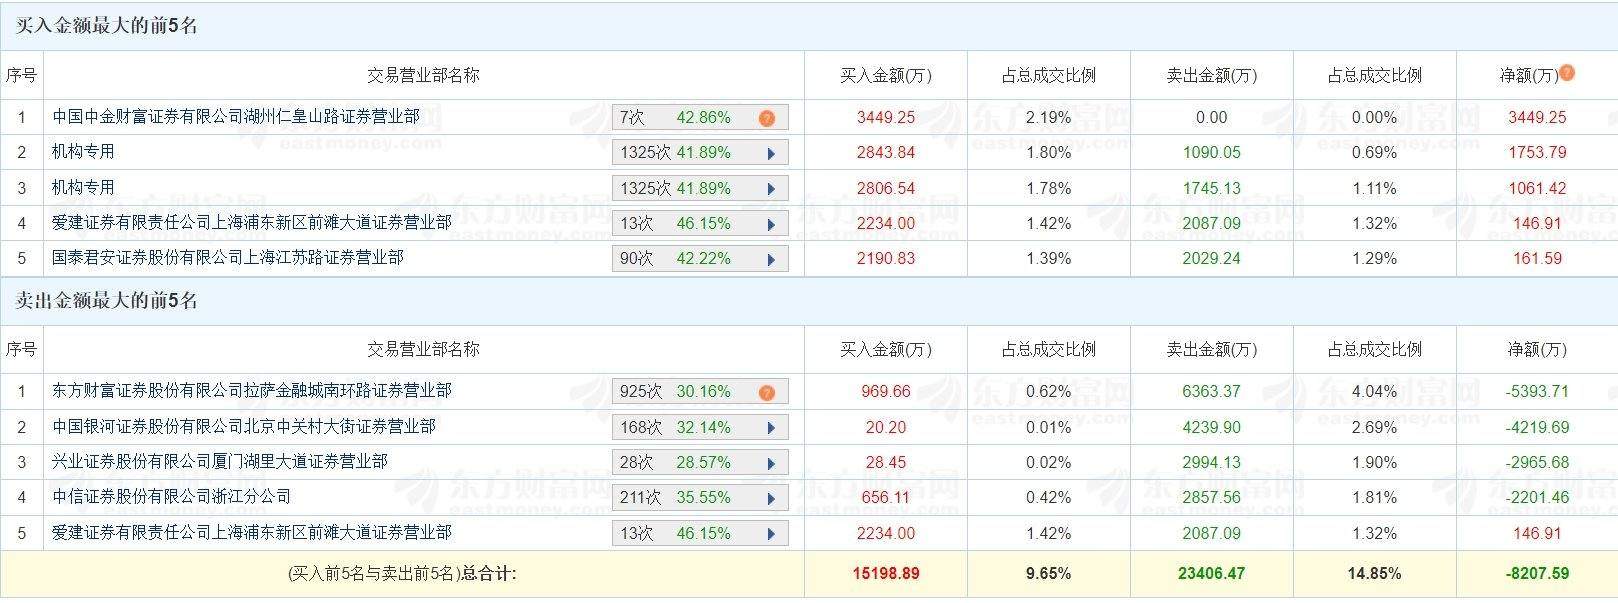Click the arrow icon in 中信证券浙江分公司 row

coord(771,498)
